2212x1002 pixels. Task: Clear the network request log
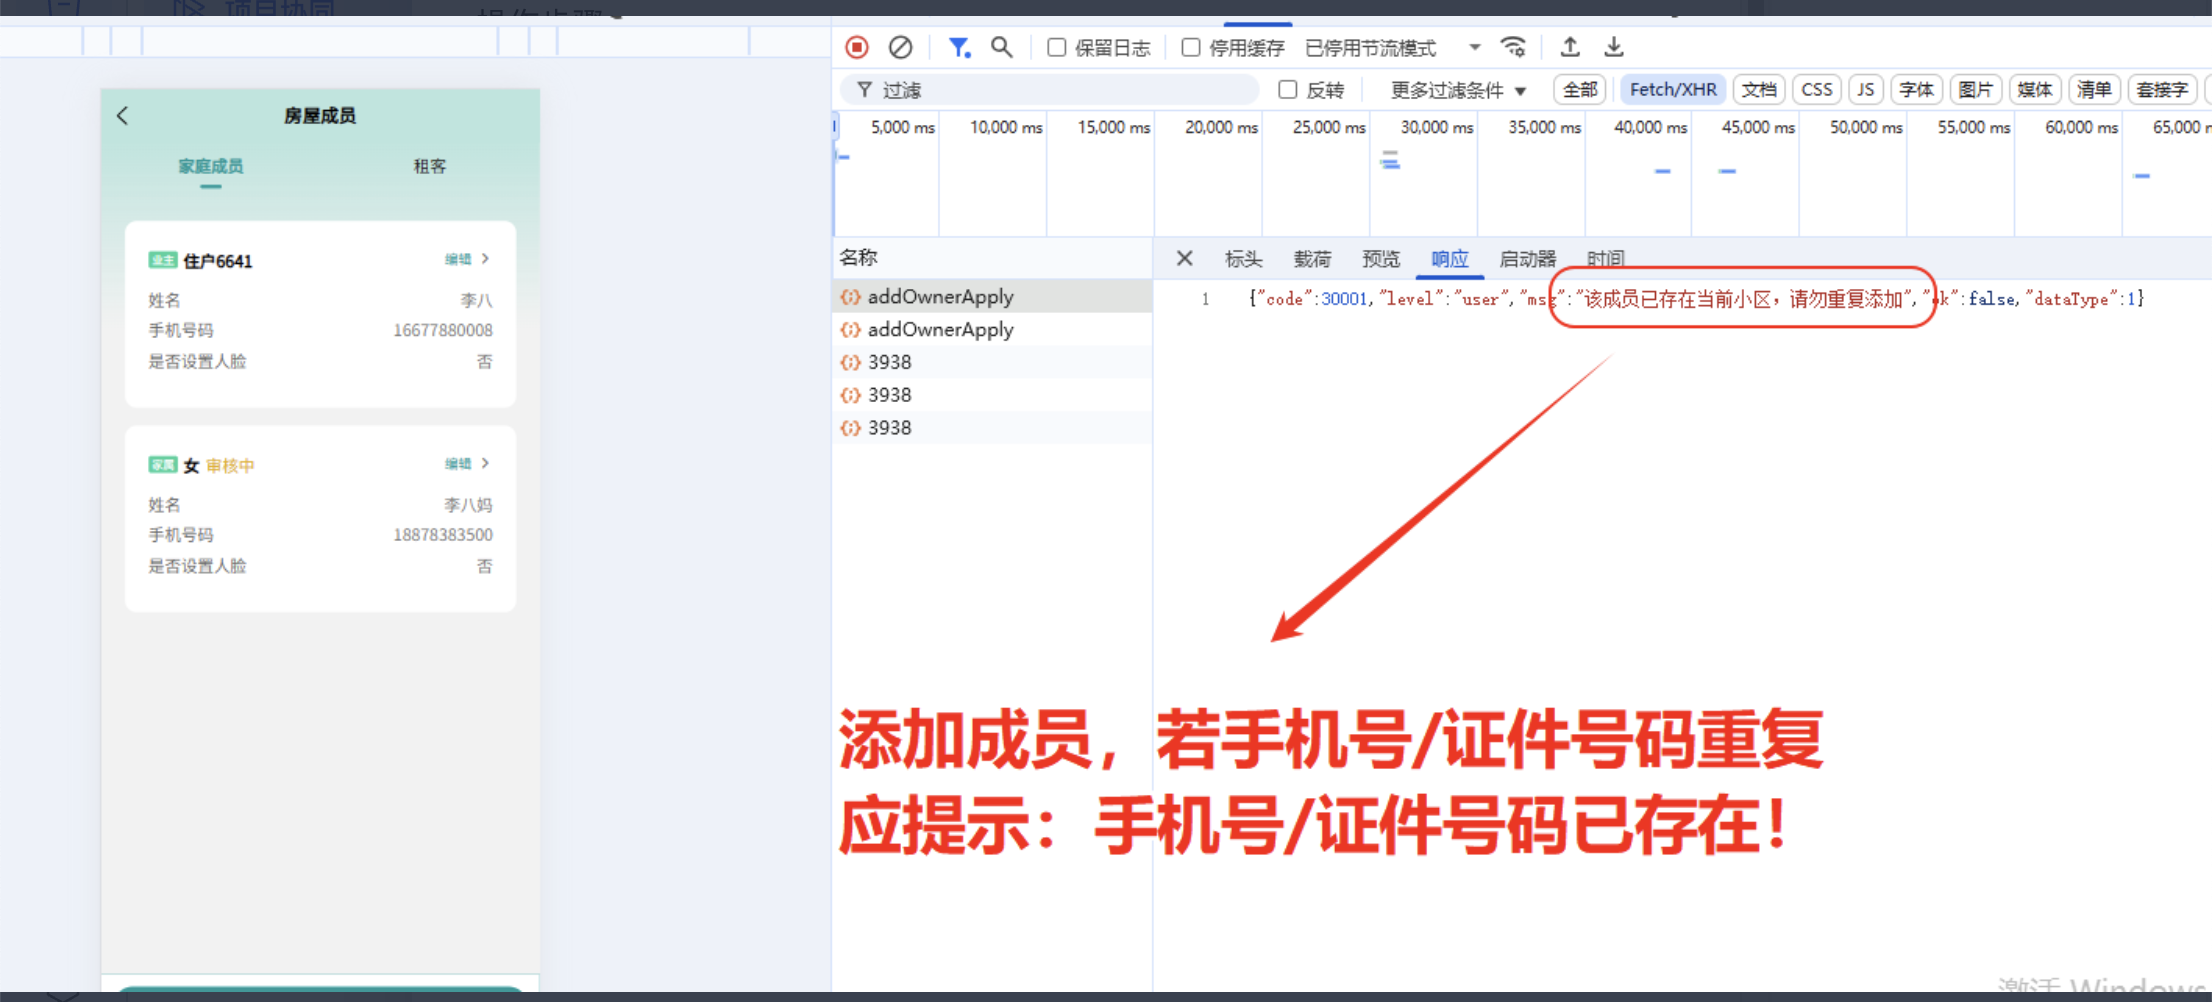click(x=902, y=47)
